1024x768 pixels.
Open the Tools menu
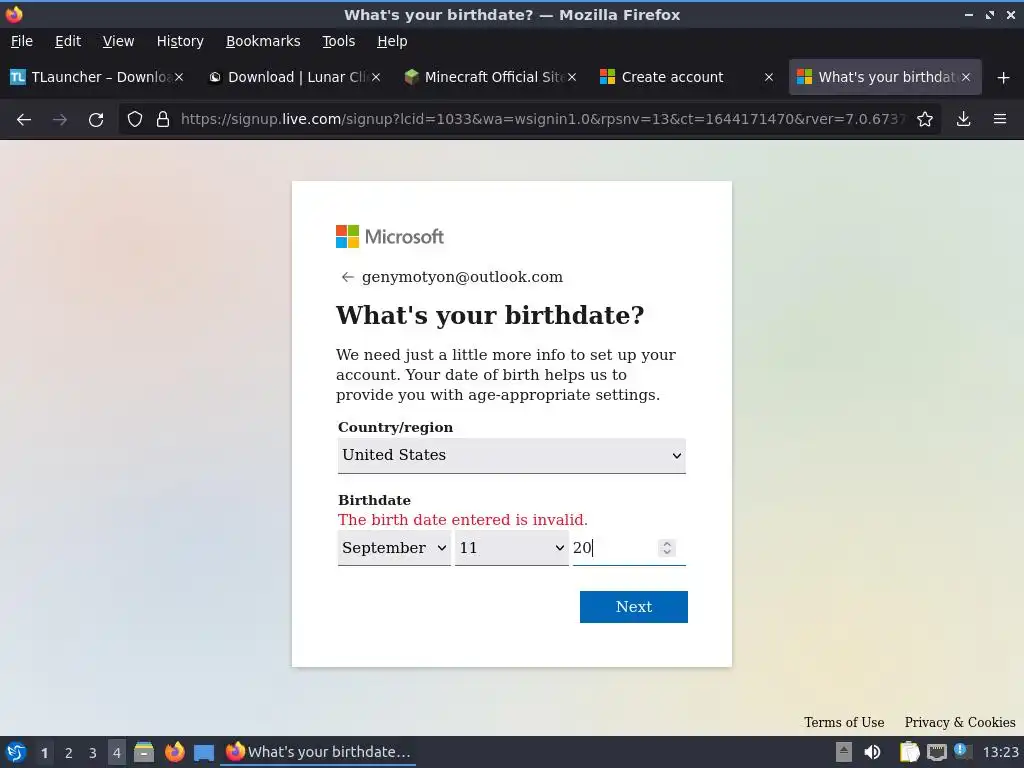click(338, 41)
